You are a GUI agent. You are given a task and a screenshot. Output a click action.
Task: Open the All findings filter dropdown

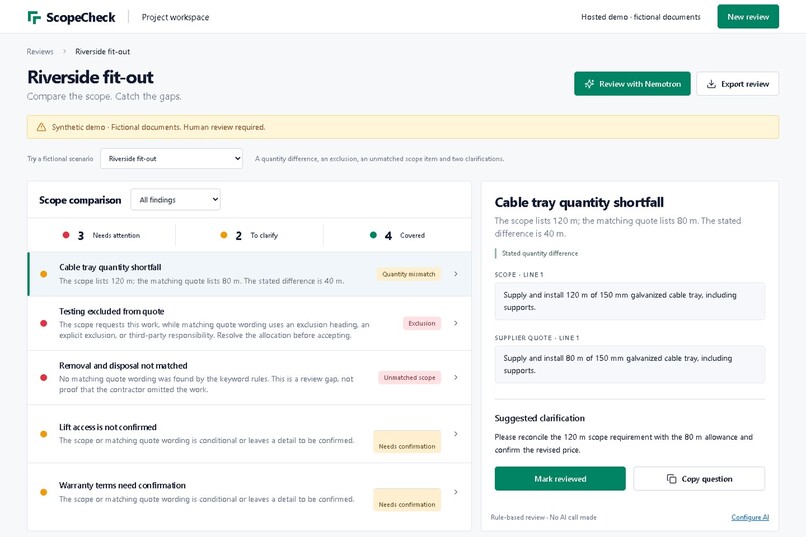coord(175,199)
